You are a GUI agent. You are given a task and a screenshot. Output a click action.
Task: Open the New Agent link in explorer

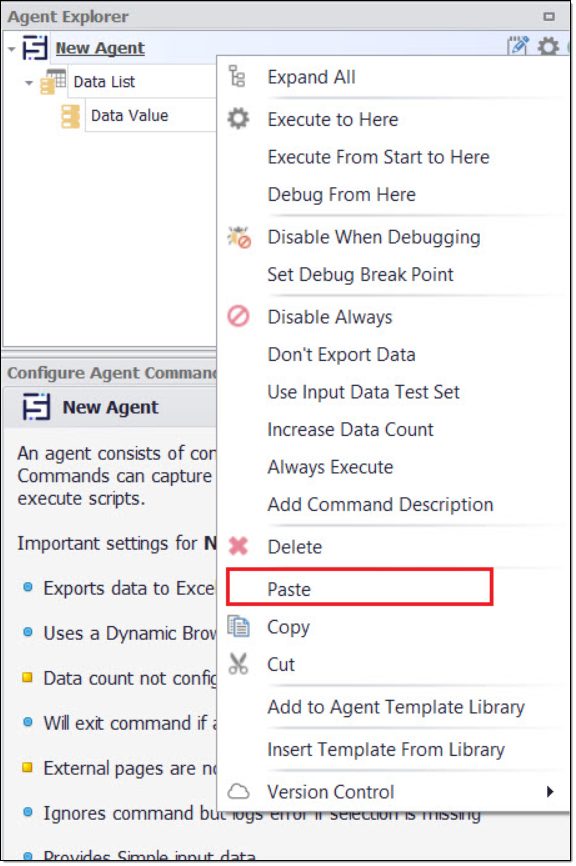pyautogui.click(x=100, y=48)
